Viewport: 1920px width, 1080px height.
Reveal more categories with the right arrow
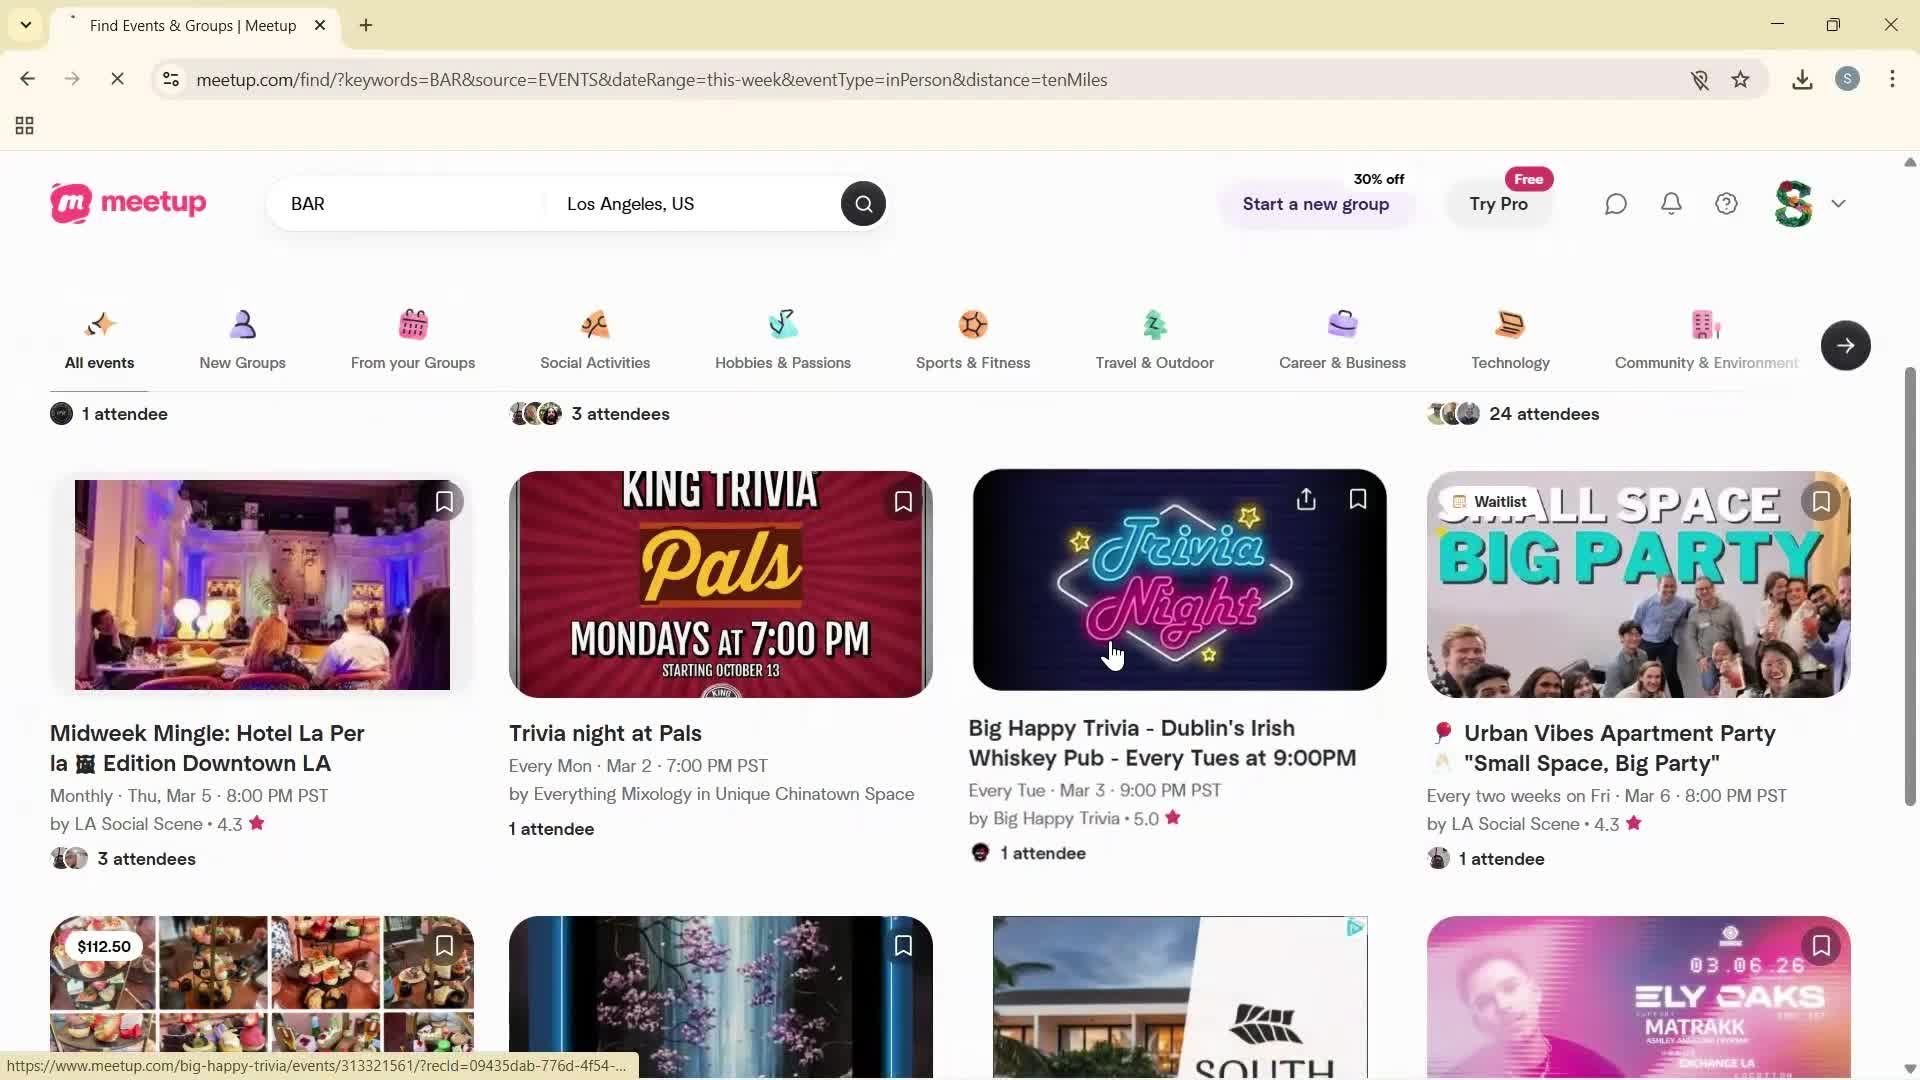[x=1845, y=345]
